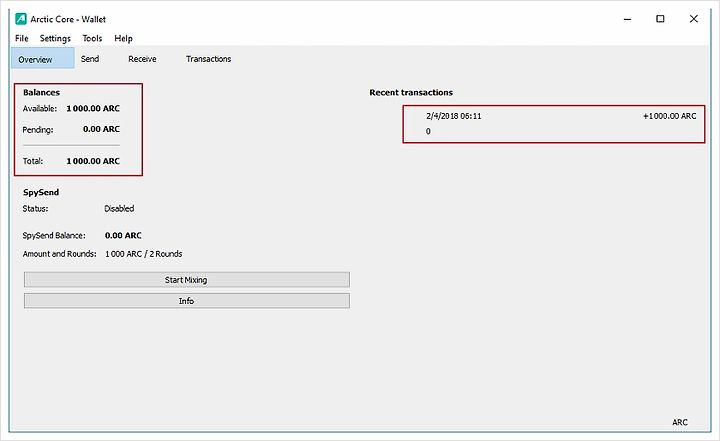Click the +1 000.00 ARC transaction amount
The width and height of the screenshot is (720, 441).
click(669, 116)
